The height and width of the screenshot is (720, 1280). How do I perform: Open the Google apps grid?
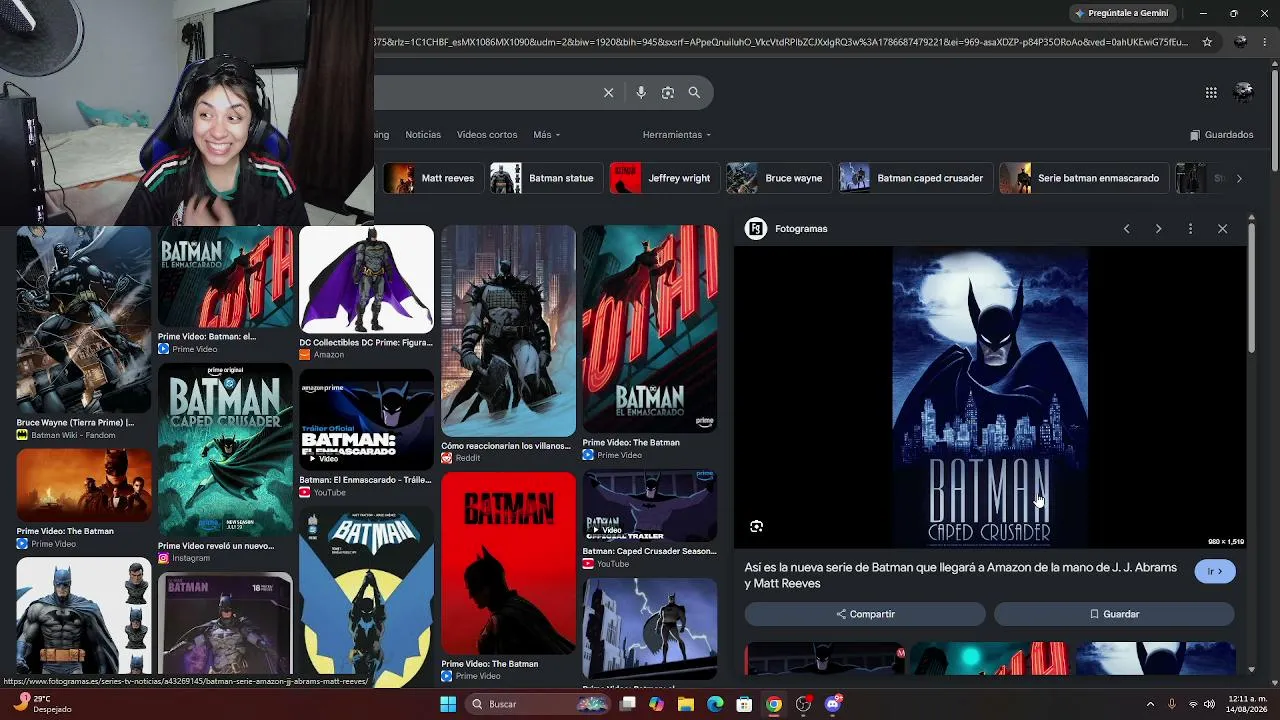click(x=1211, y=93)
